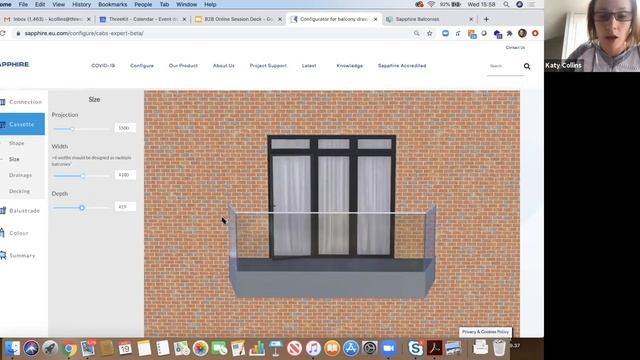Click the site Search text field
This screenshot has height=360, width=640.
coord(504,66)
